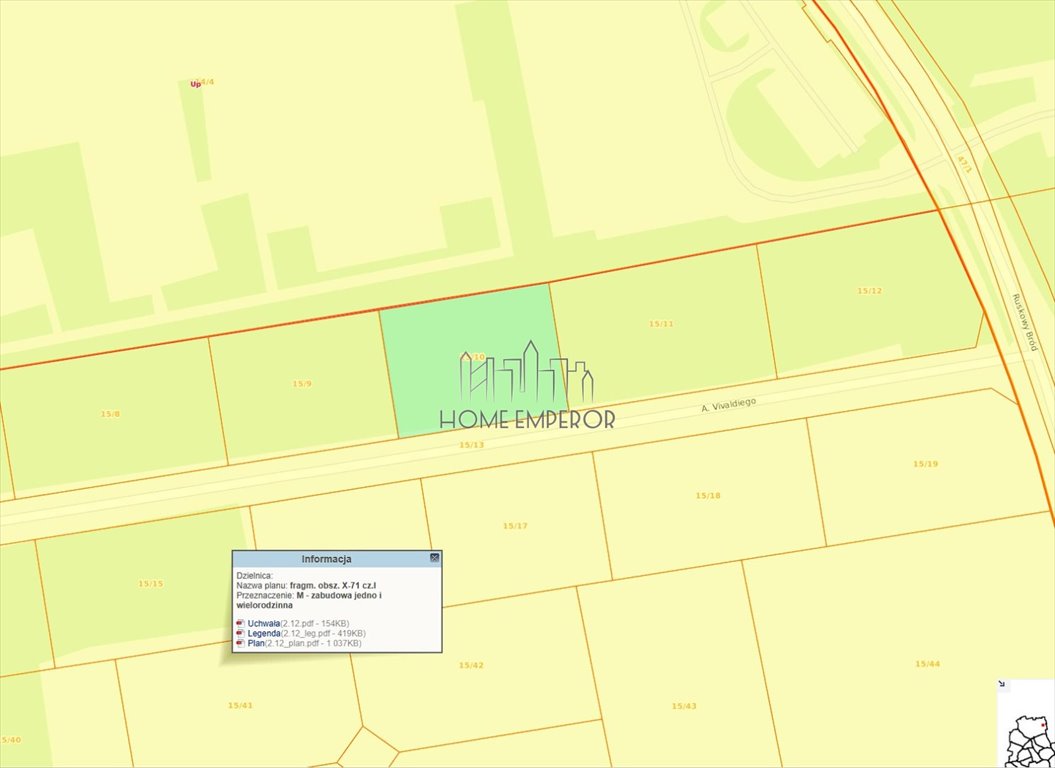Close the Informacja popup window
This screenshot has height=768, width=1055.
coord(434,558)
